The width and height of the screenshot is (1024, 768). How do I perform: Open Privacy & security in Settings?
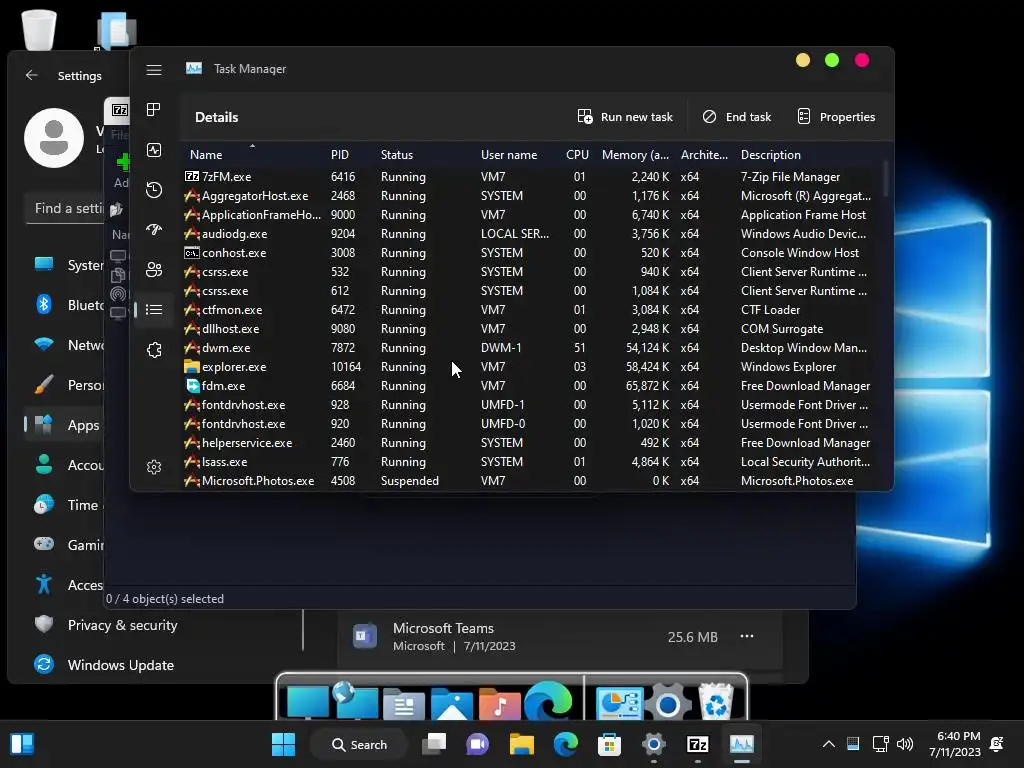(x=104, y=625)
